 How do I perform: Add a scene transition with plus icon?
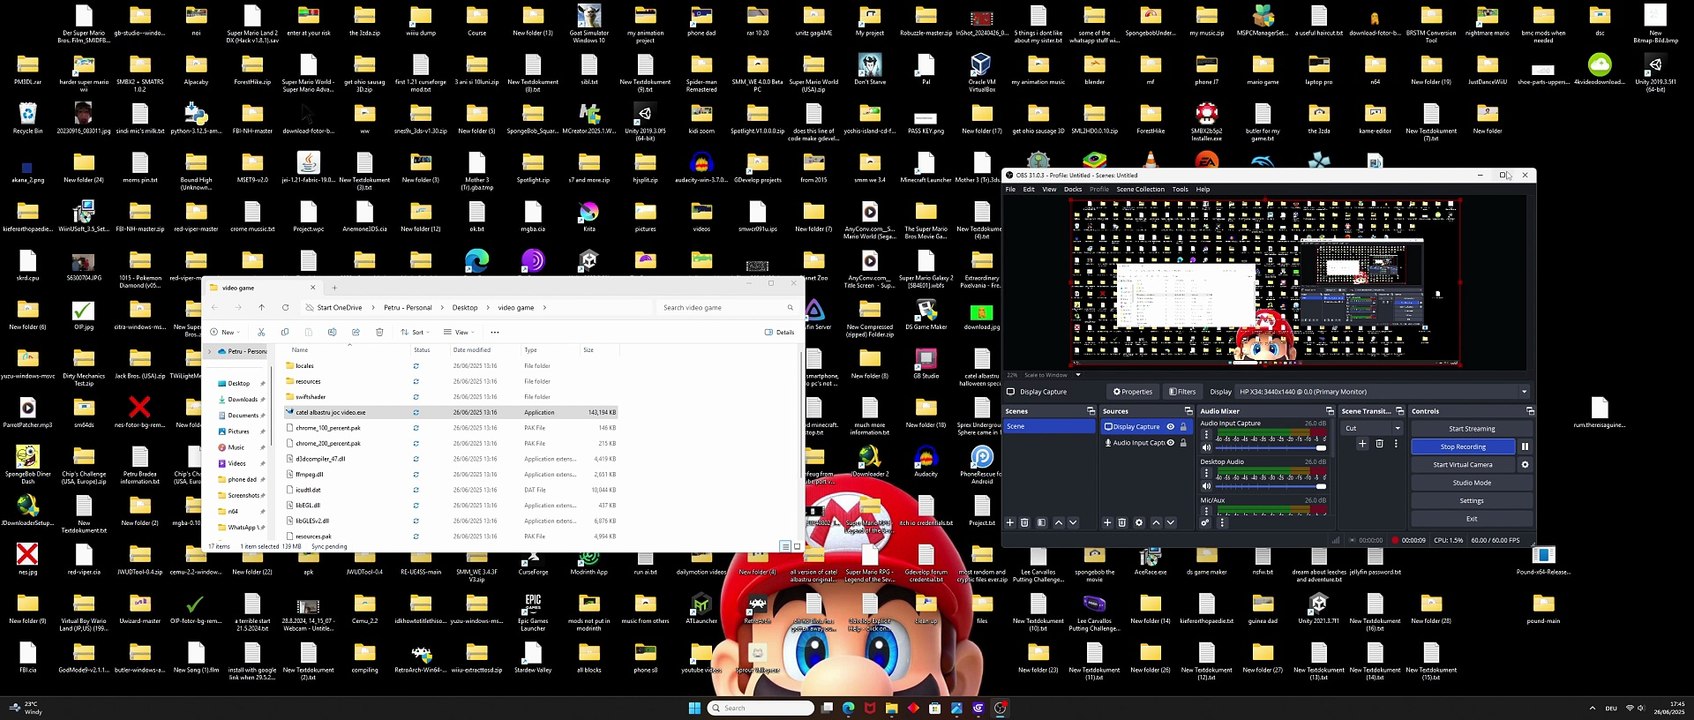pos(1362,443)
